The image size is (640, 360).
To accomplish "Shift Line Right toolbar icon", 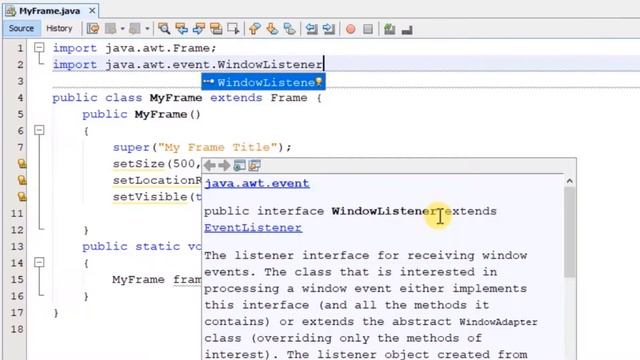I will pyautogui.click(x=329, y=29).
